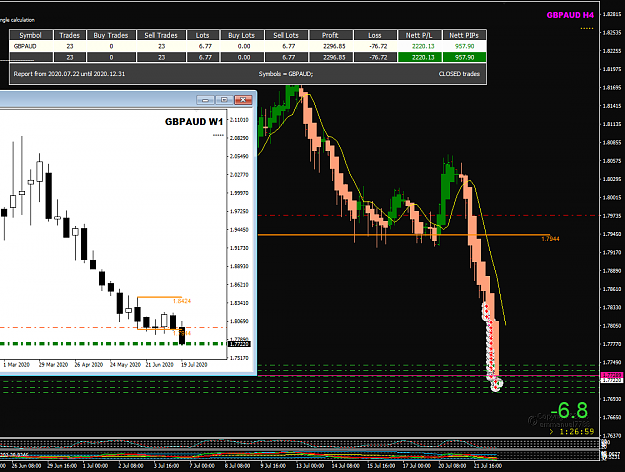This screenshot has width=625, height=472.
Task: Click the magenta GBPAUD H4 chart title
Action: pyautogui.click(x=570, y=15)
